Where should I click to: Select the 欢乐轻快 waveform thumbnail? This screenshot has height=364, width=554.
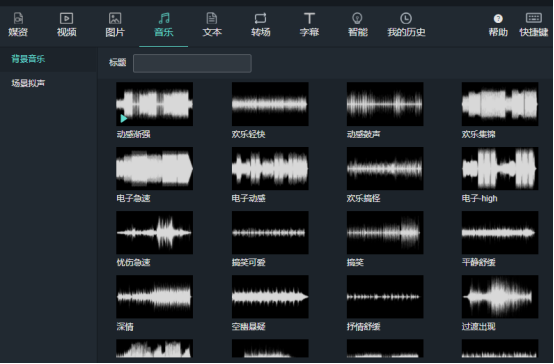point(270,104)
